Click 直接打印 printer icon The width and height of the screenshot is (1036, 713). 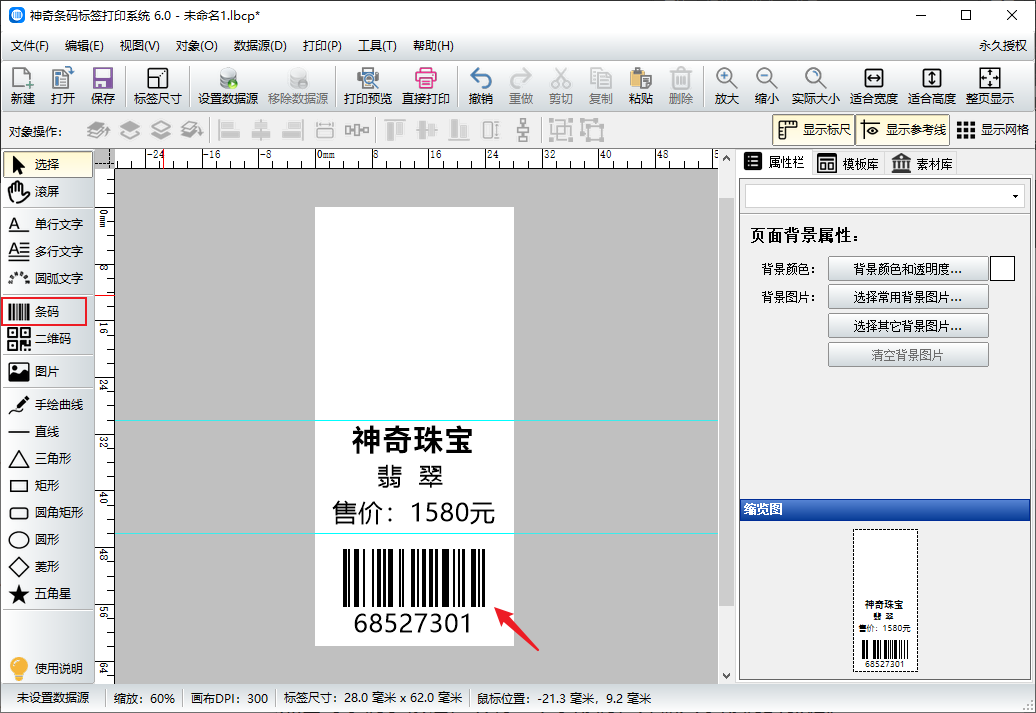pyautogui.click(x=426, y=86)
